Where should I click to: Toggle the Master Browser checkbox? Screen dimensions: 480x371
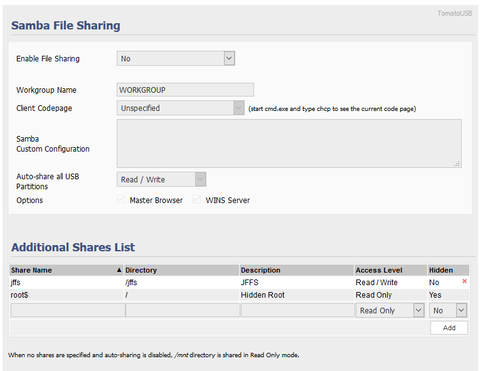pyautogui.click(x=120, y=199)
